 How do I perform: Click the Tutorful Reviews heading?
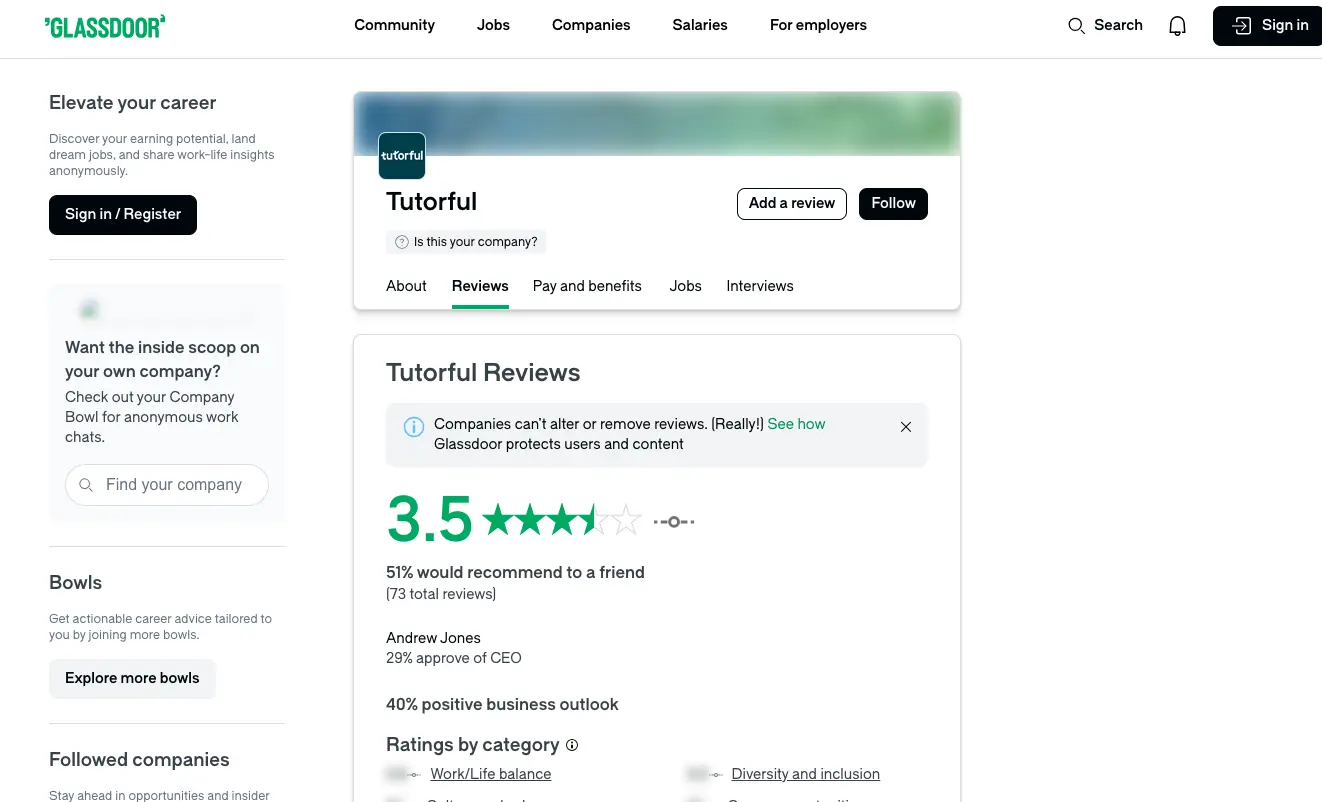[483, 373]
